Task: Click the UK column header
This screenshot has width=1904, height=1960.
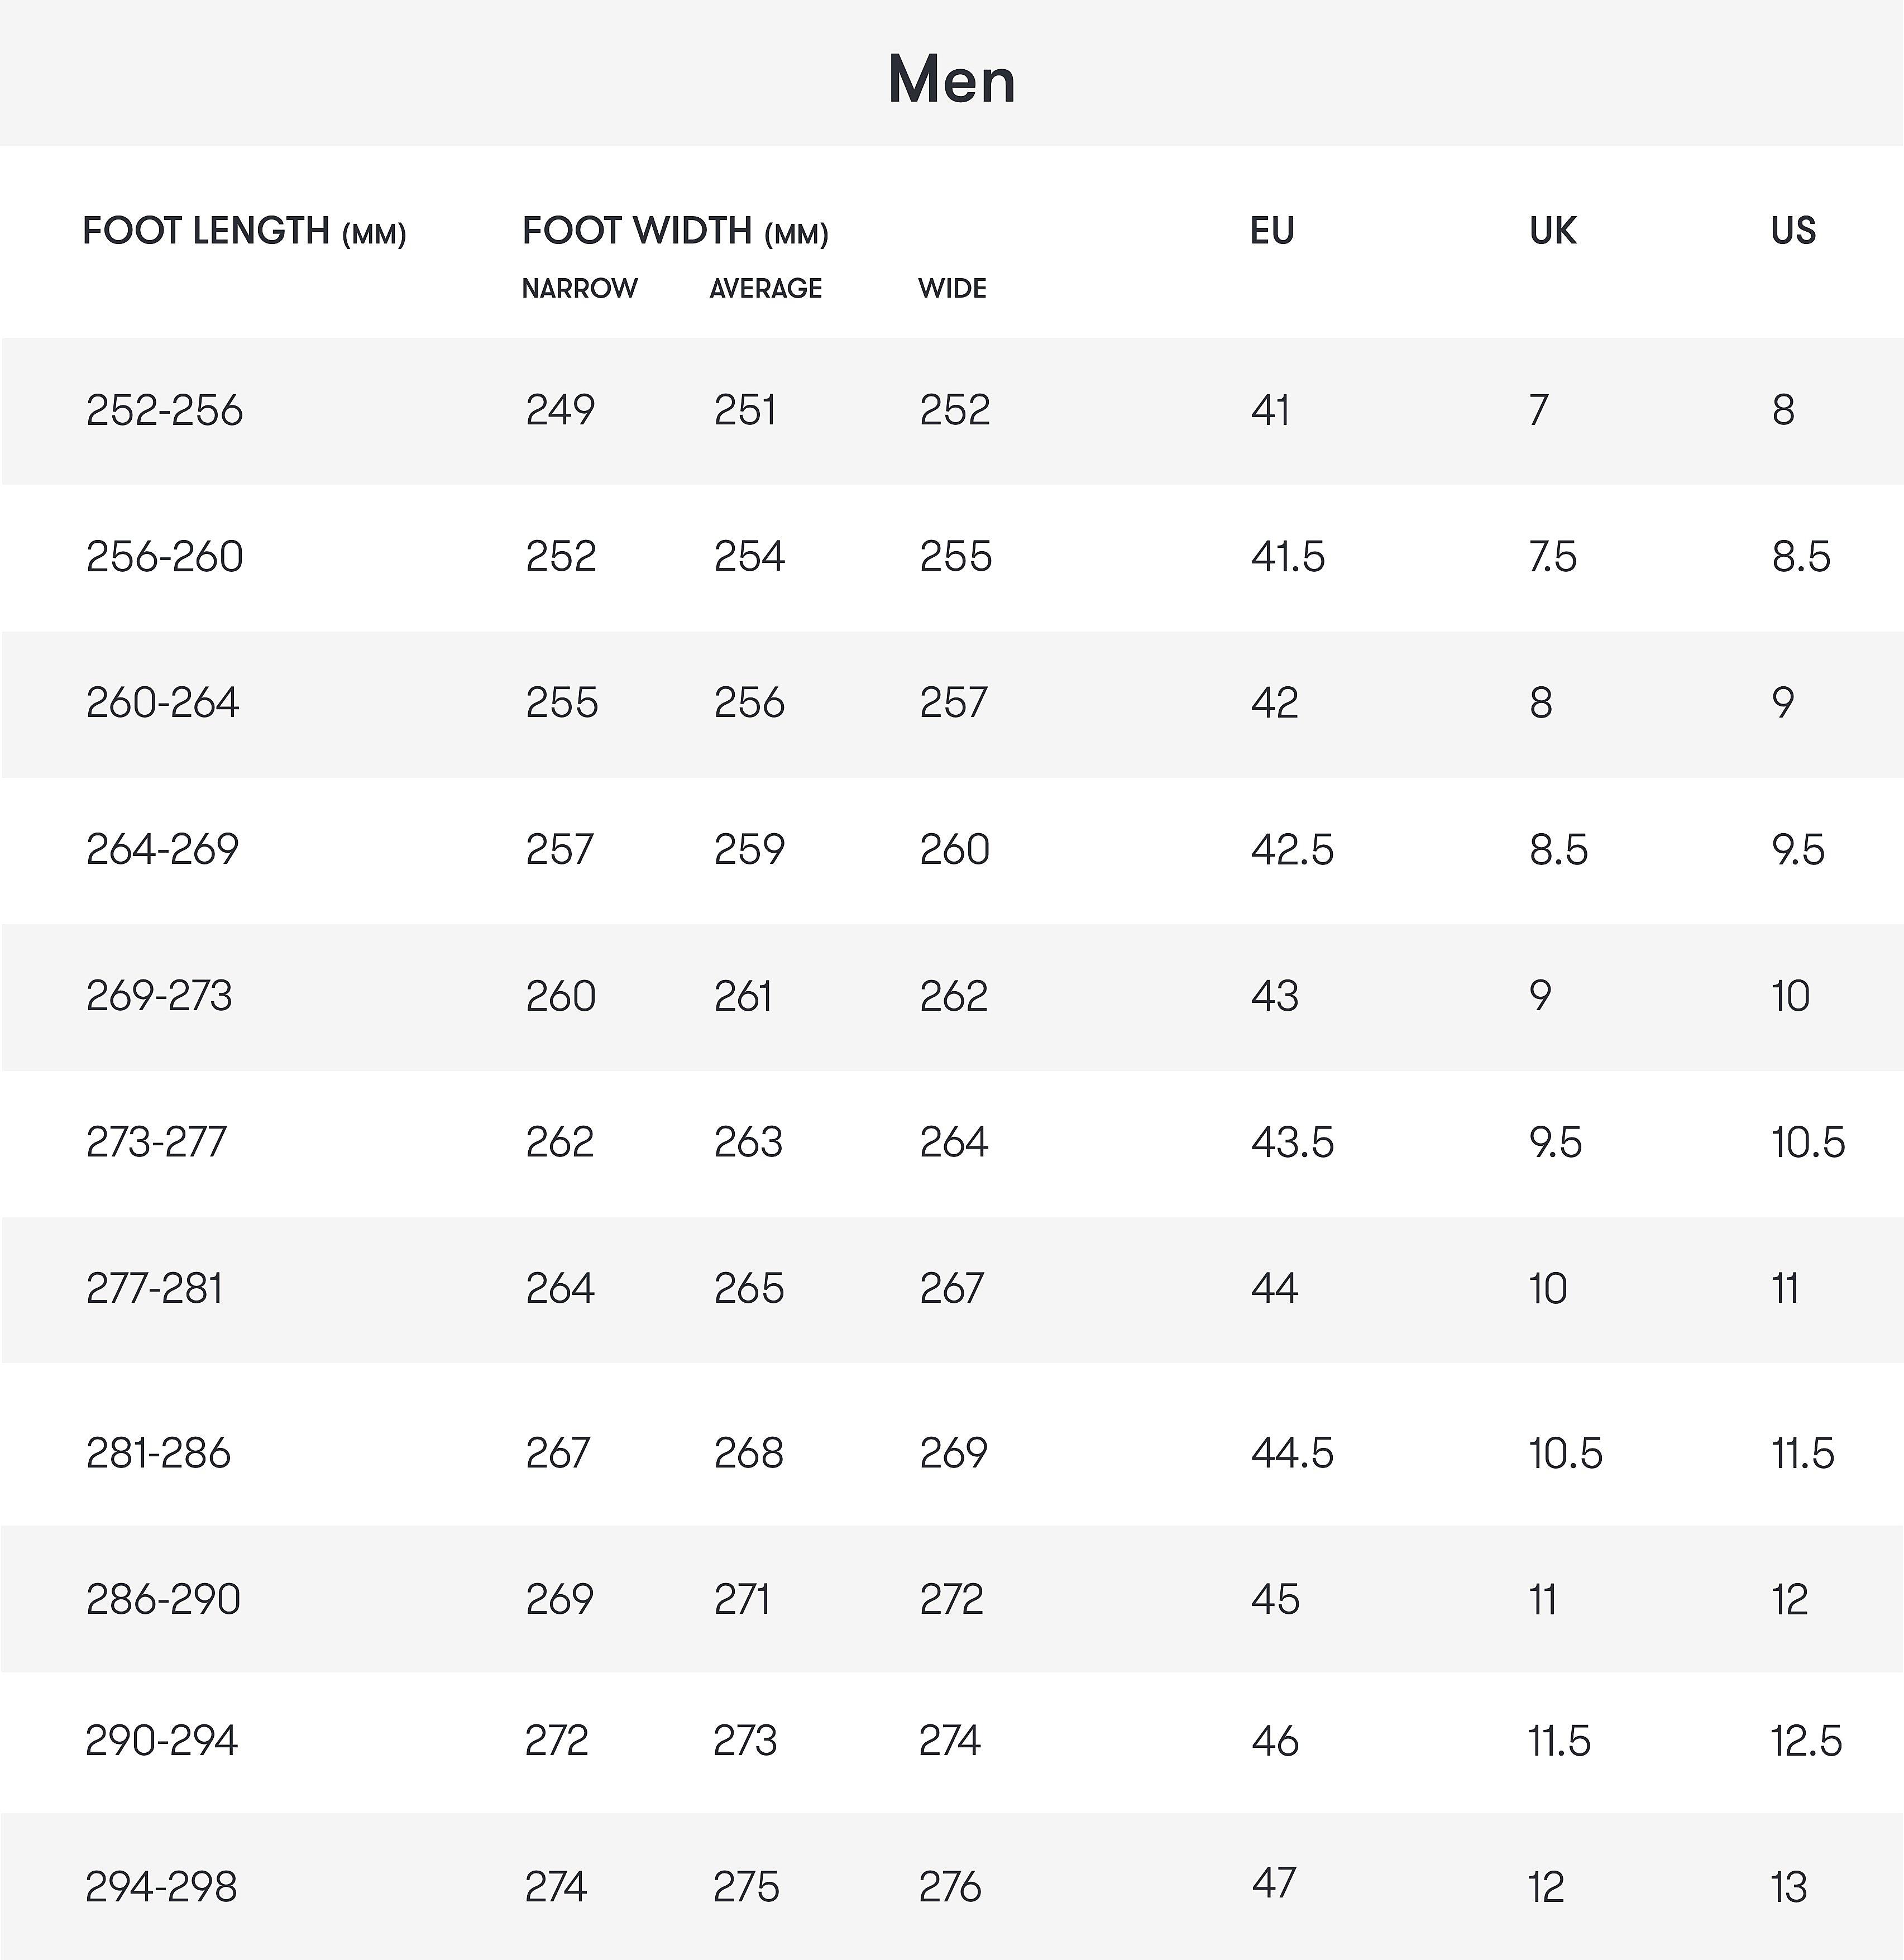Action: tap(1552, 231)
